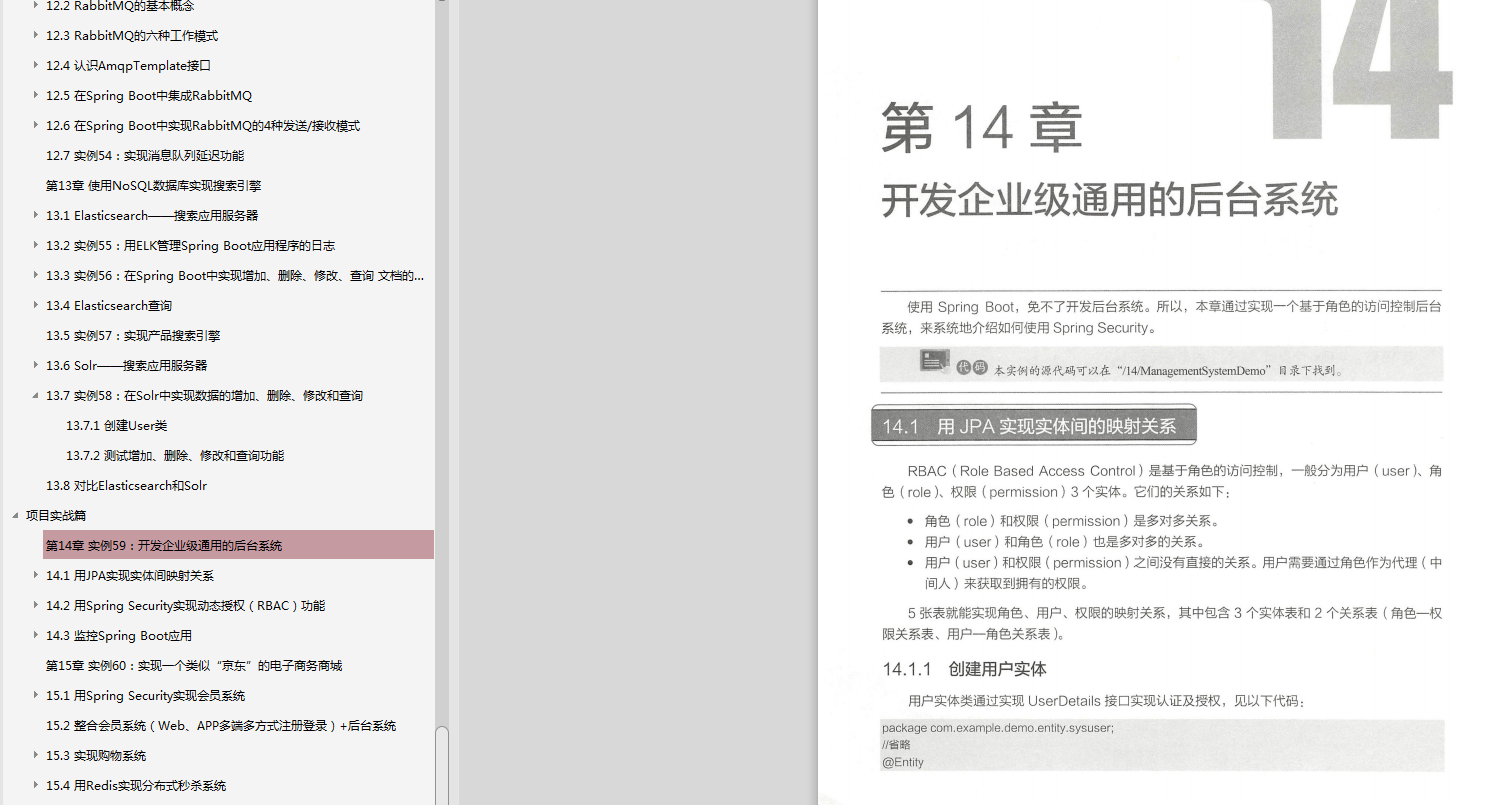Click subsection heading 14.1.1 创建用户实体
Image resolution: width=1486 pixels, height=805 pixels.
pos(964,669)
